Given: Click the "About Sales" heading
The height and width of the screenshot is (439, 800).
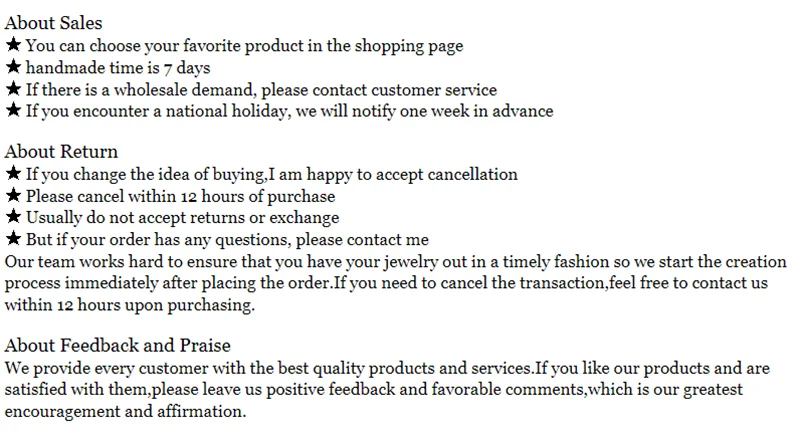Looking at the screenshot, I should click(54, 23).
